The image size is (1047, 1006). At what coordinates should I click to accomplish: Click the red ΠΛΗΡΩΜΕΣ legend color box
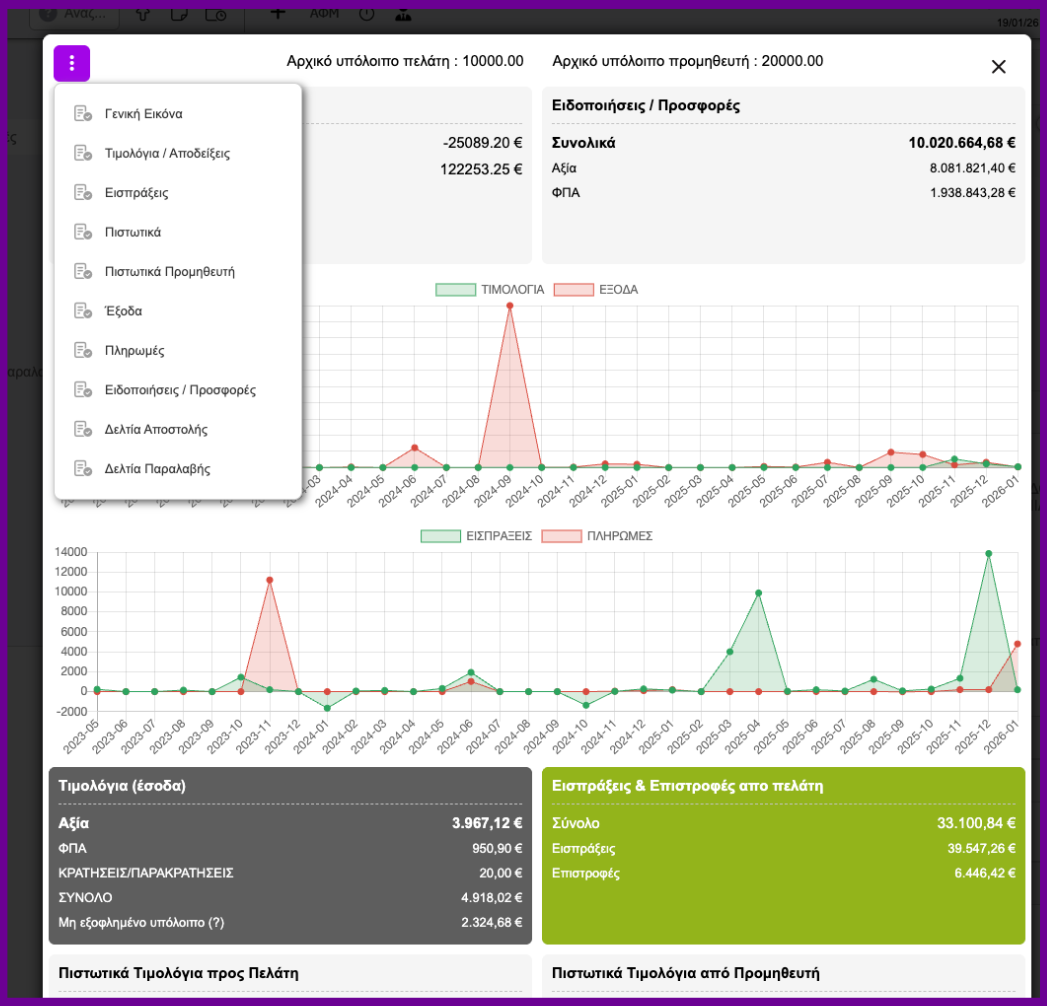pyautogui.click(x=561, y=536)
